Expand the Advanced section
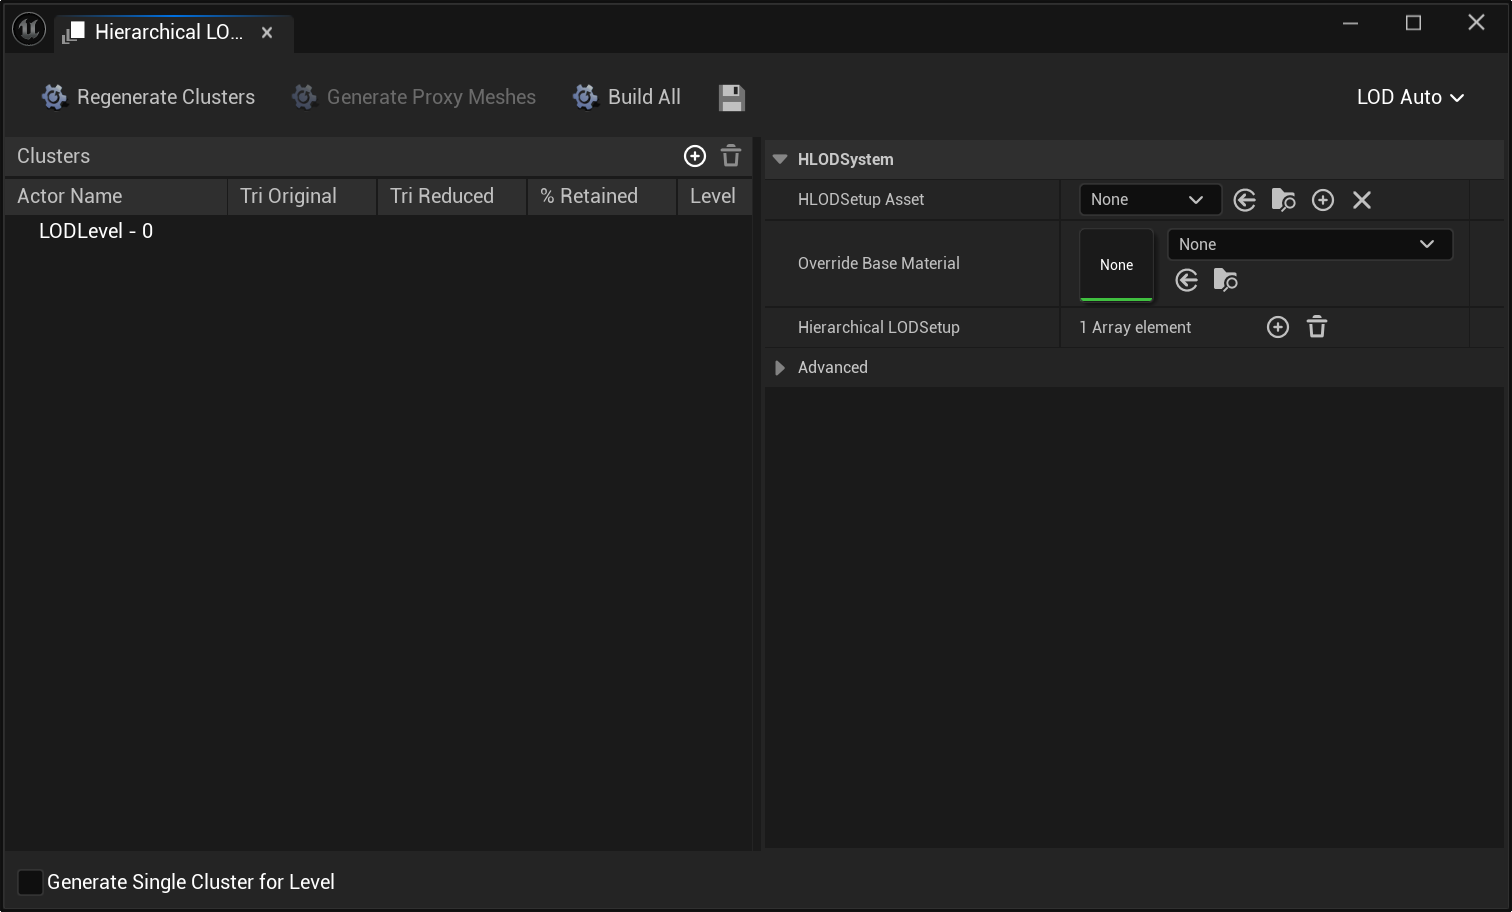This screenshot has height=912, width=1512. (x=780, y=367)
